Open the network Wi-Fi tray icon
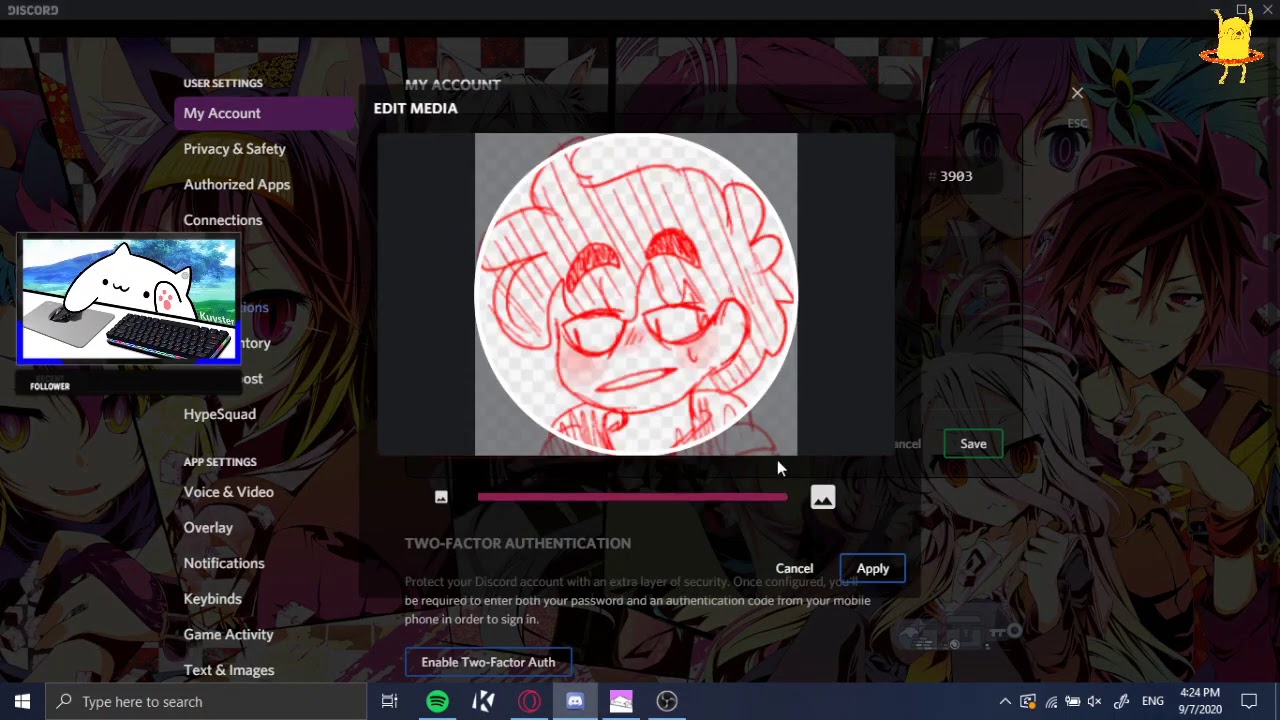1280x720 pixels. coord(1051,702)
